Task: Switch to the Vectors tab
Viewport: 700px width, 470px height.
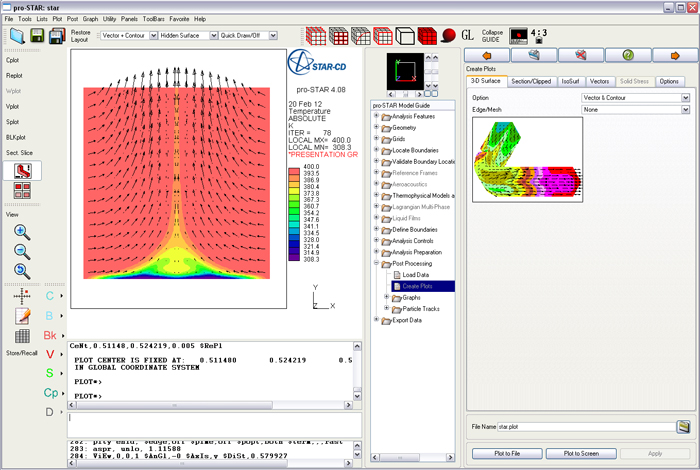Action: point(599,81)
